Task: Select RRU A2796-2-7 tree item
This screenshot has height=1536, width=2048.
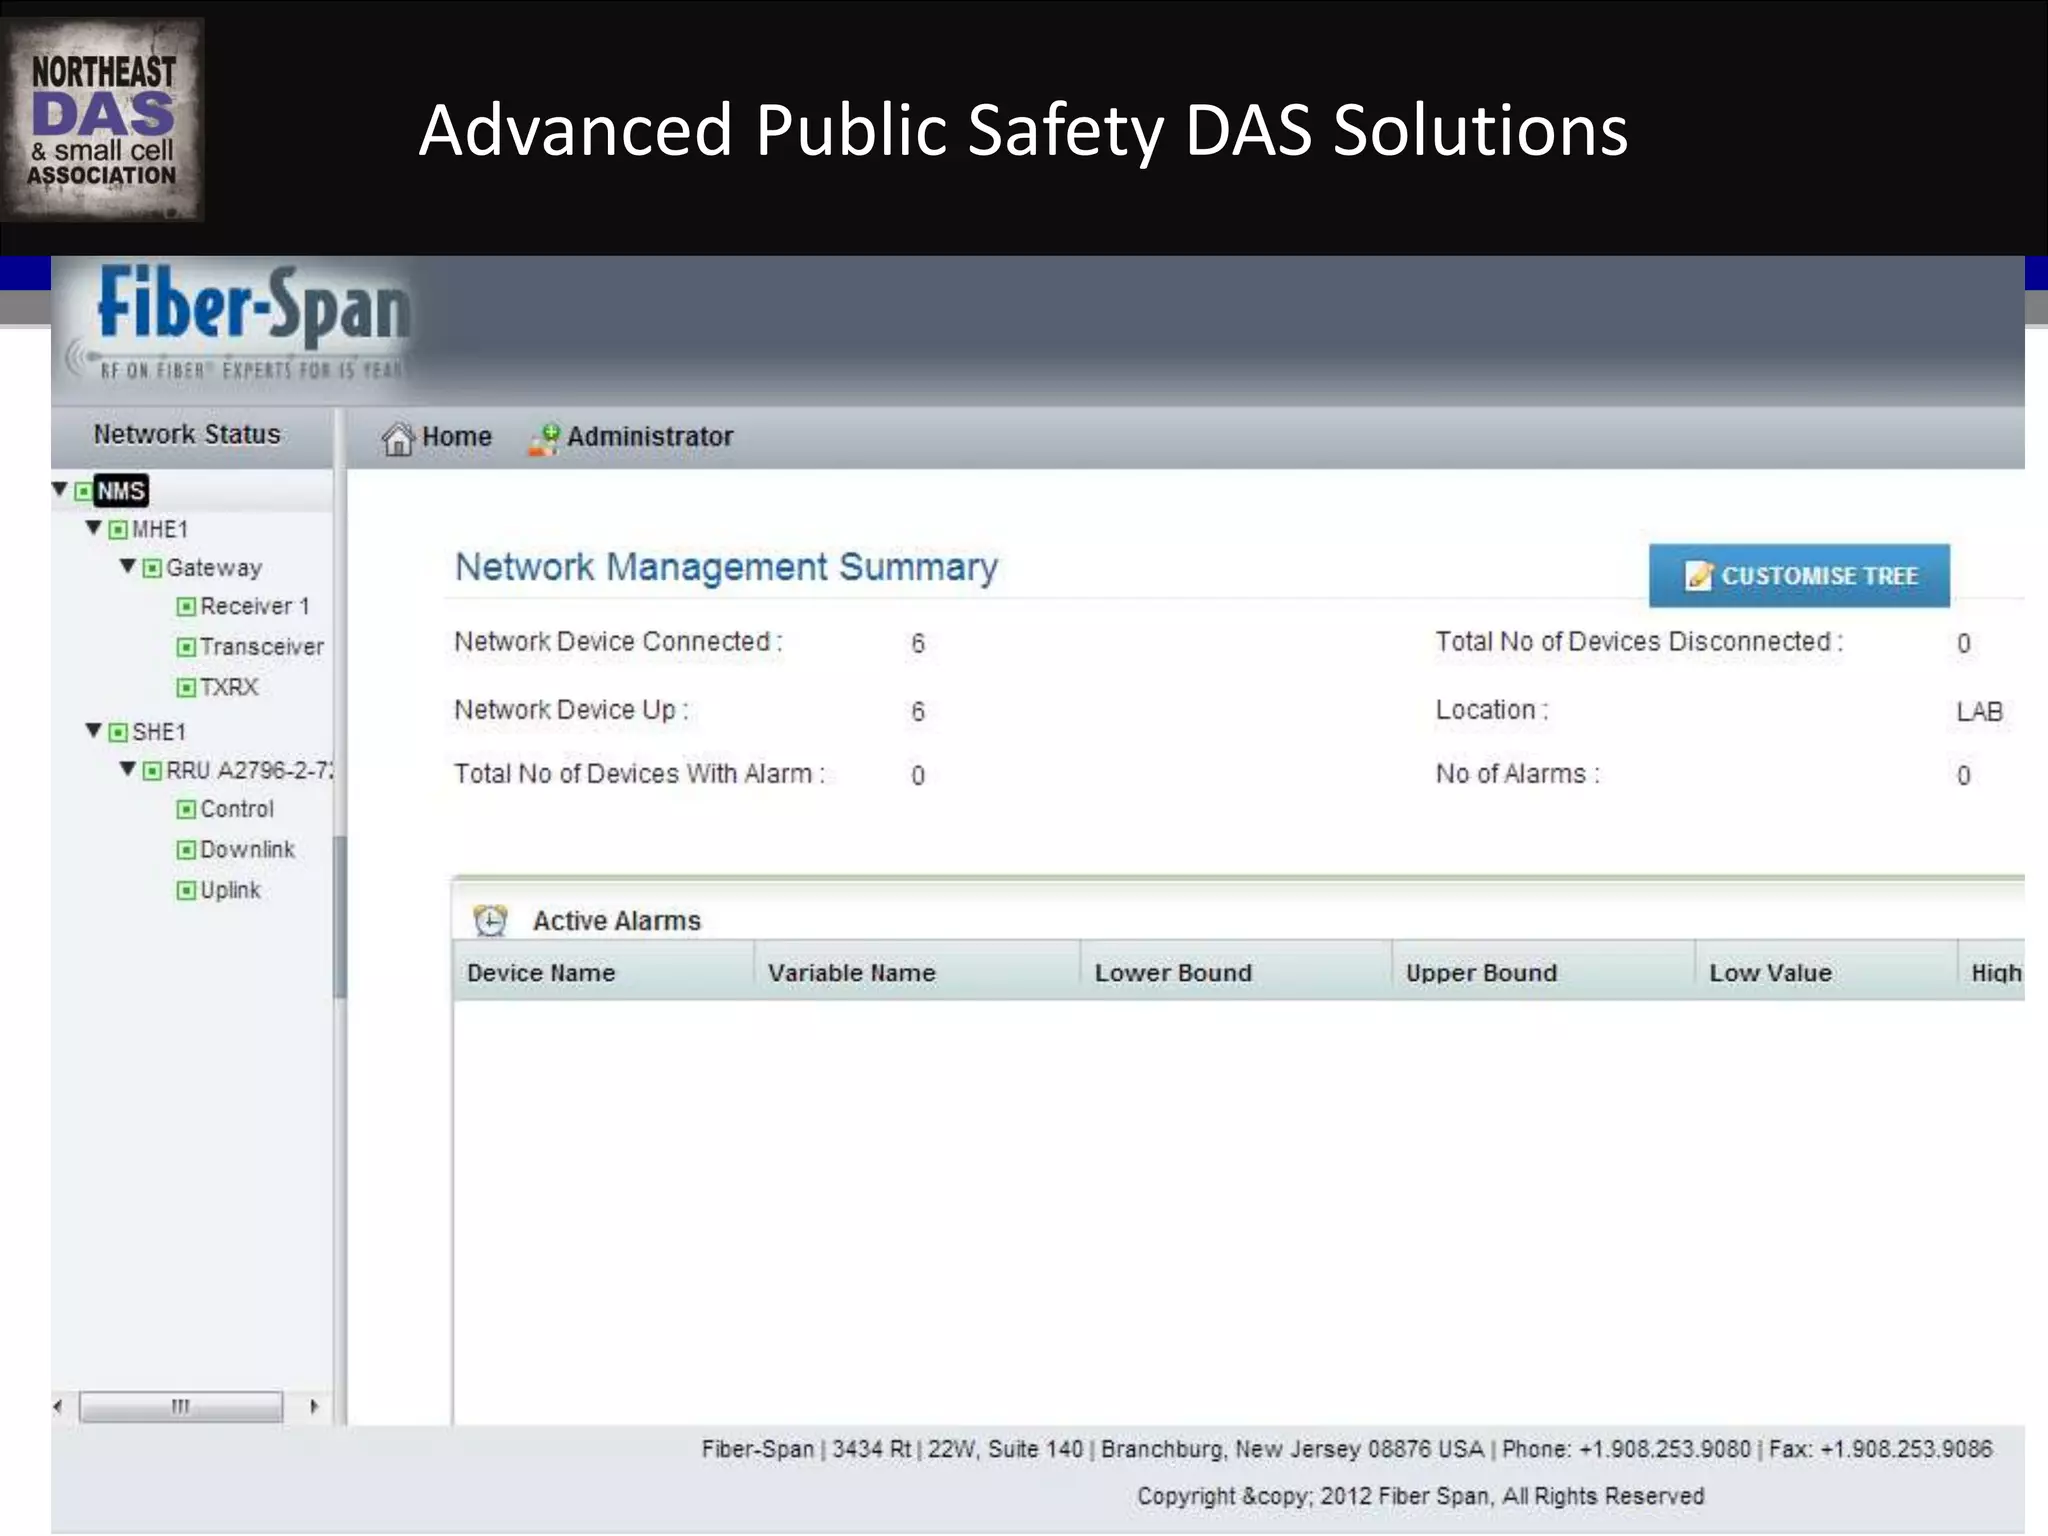Action: click(x=249, y=770)
